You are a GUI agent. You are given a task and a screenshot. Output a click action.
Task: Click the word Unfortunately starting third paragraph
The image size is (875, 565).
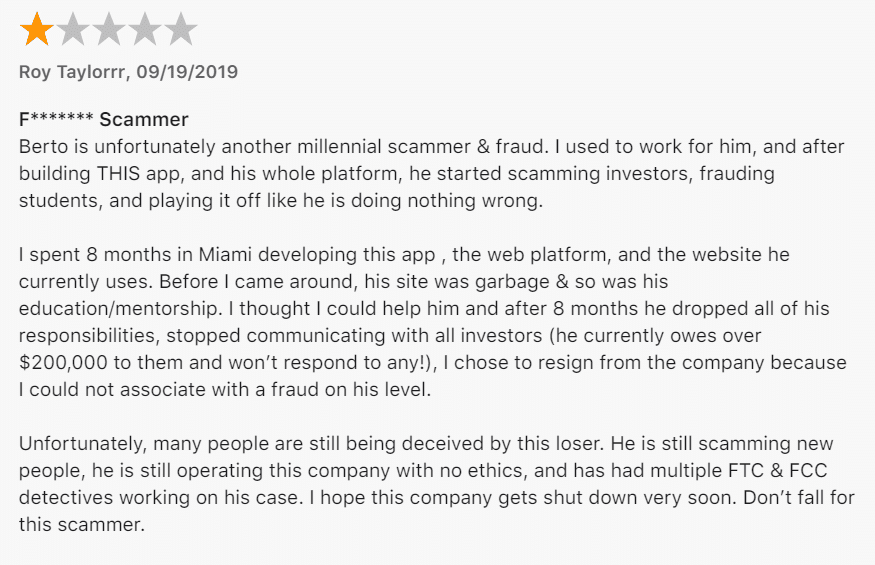[82, 444]
